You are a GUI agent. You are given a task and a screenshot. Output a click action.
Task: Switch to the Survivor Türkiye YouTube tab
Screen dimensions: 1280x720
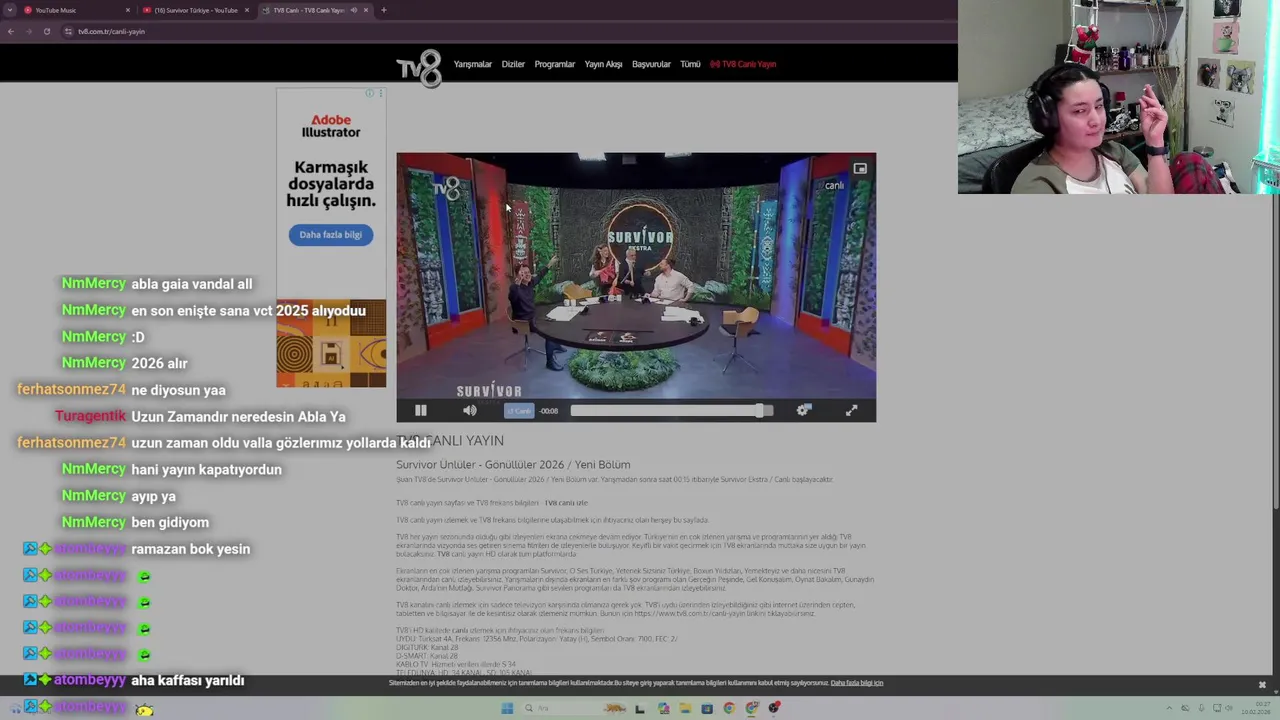pyautogui.click(x=195, y=10)
